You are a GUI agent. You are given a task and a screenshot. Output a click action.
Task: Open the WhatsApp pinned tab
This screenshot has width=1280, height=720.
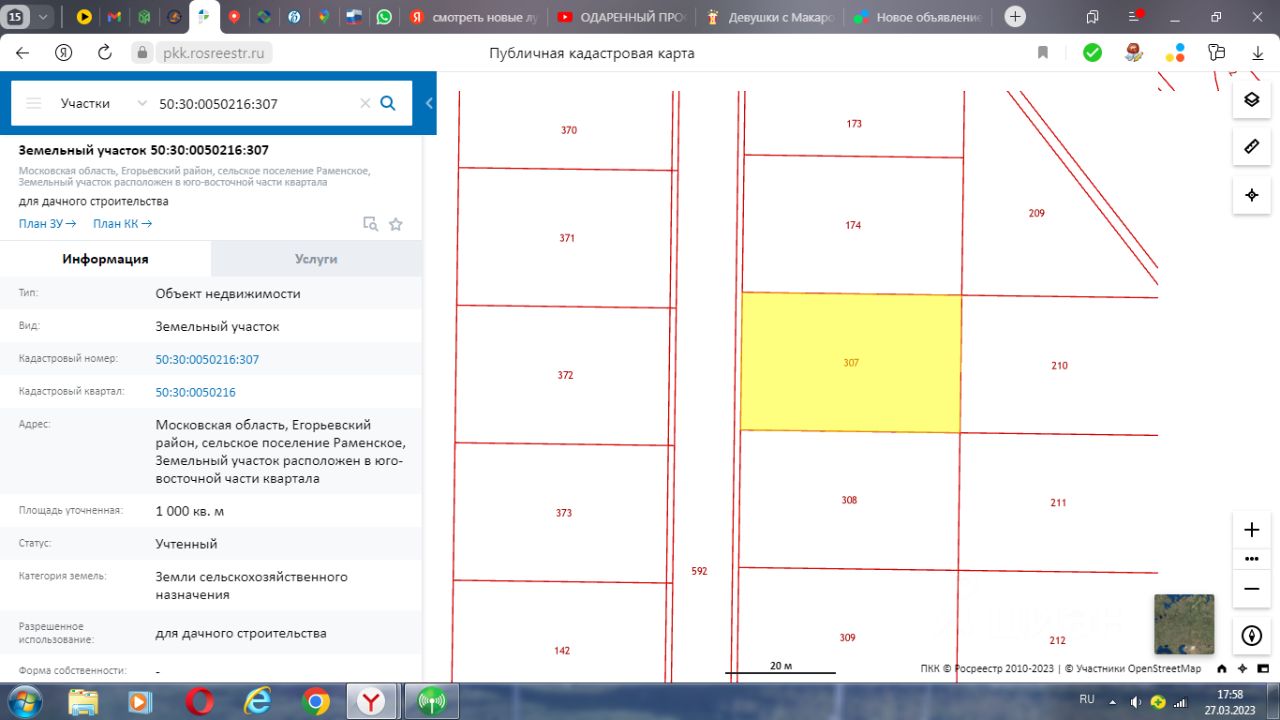(x=385, y=17)
